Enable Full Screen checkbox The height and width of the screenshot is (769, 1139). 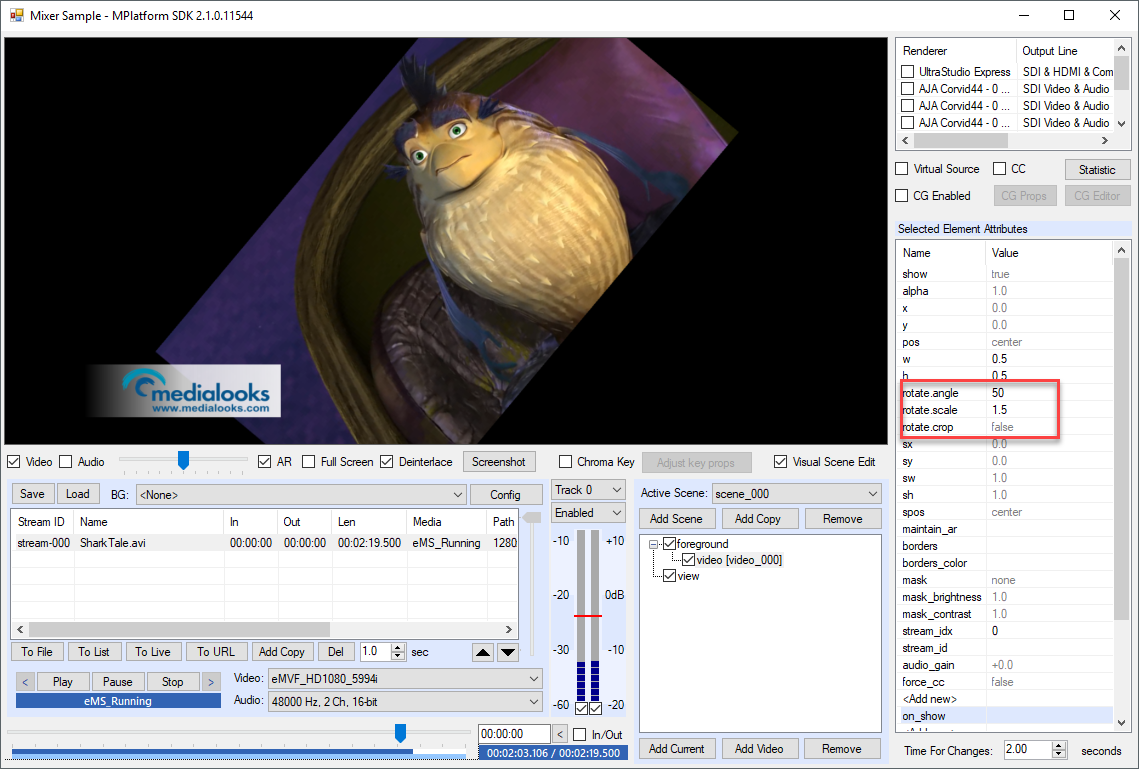point(309,462)
